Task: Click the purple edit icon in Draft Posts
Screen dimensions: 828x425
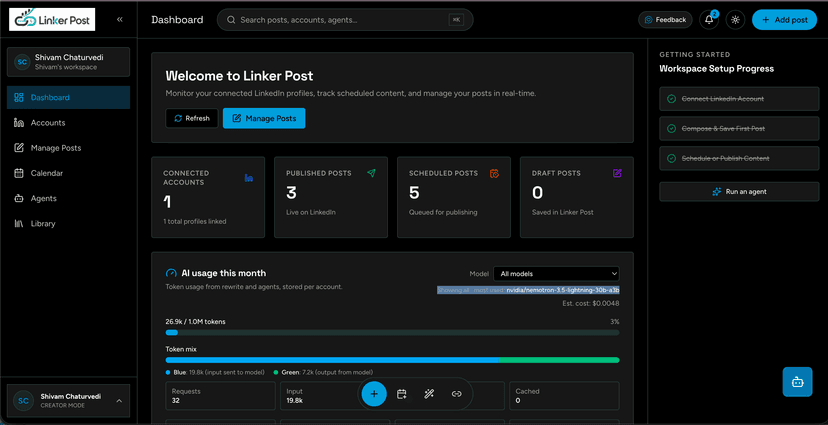Action: click(x=617, y=173)
